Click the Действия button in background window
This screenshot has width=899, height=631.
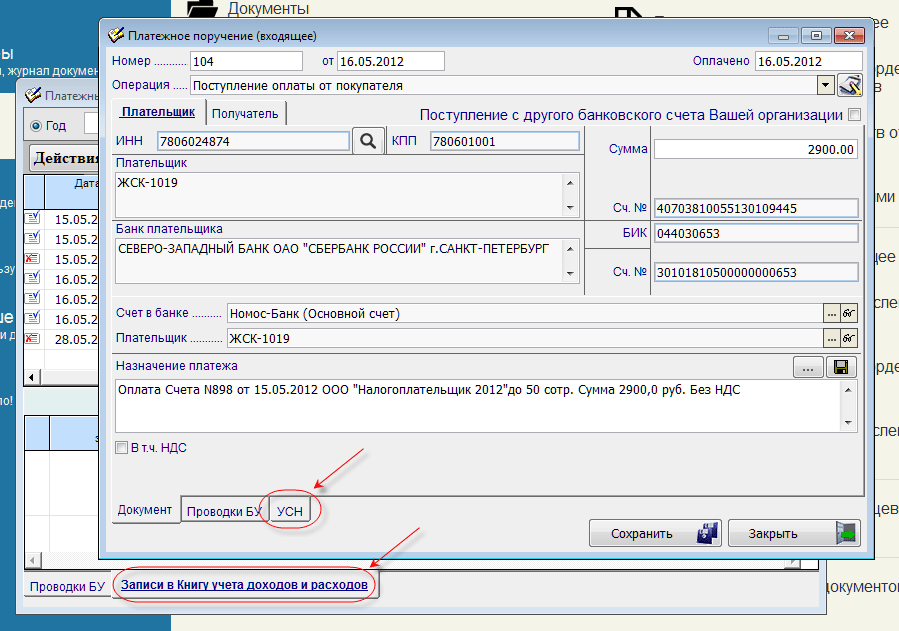pos(66,158)
